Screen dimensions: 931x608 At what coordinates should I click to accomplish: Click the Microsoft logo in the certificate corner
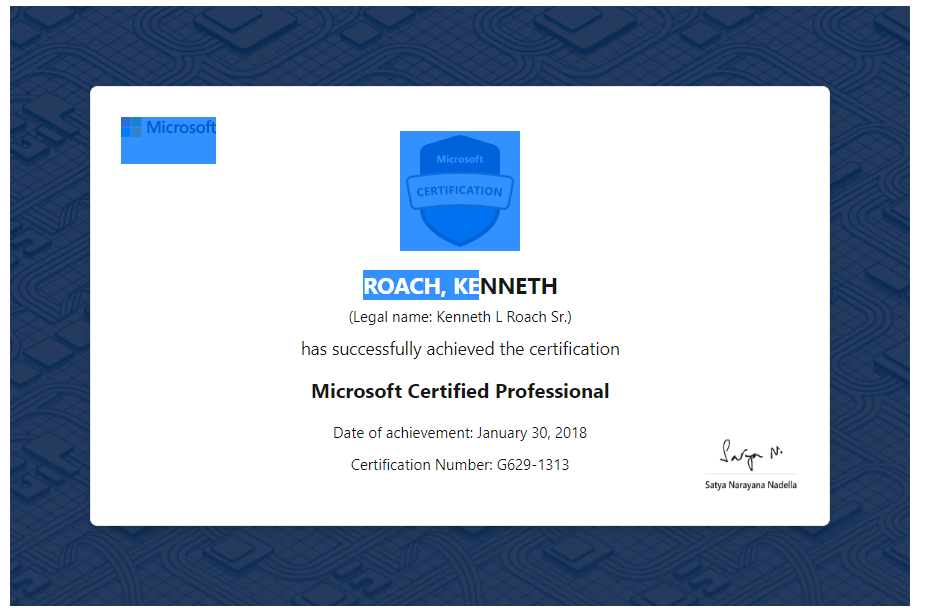169,140
